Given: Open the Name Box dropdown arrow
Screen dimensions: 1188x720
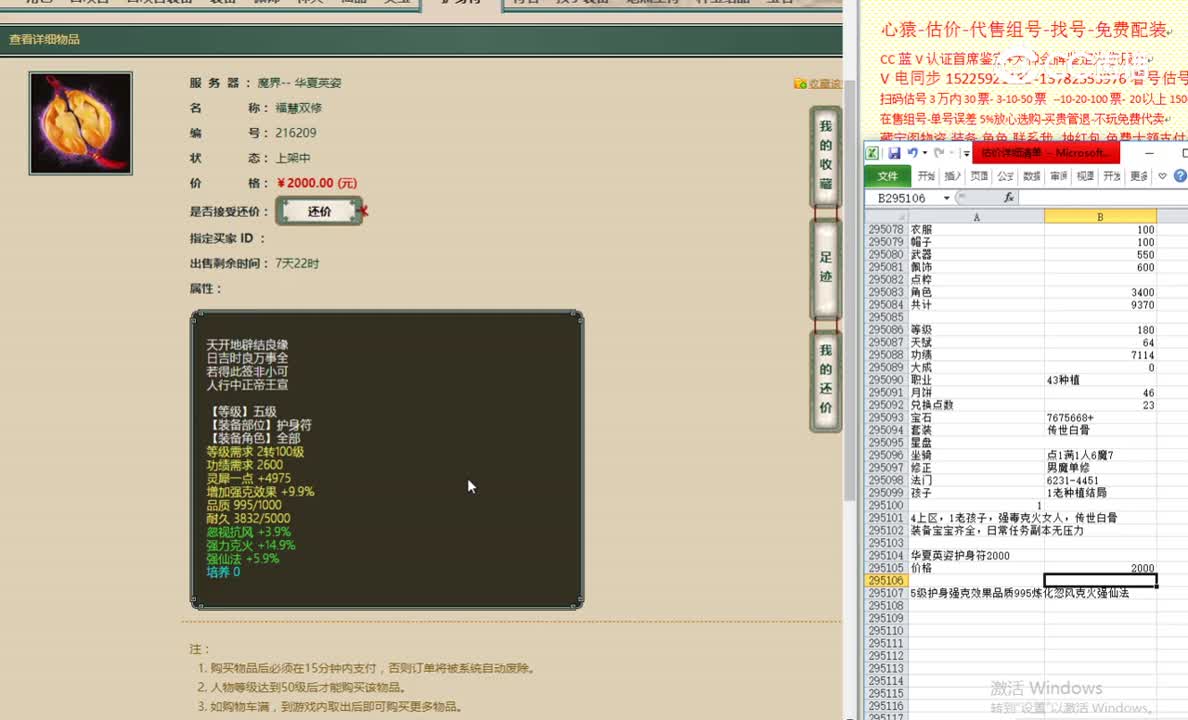Looking at the screenshot, I should coord(946,198).
